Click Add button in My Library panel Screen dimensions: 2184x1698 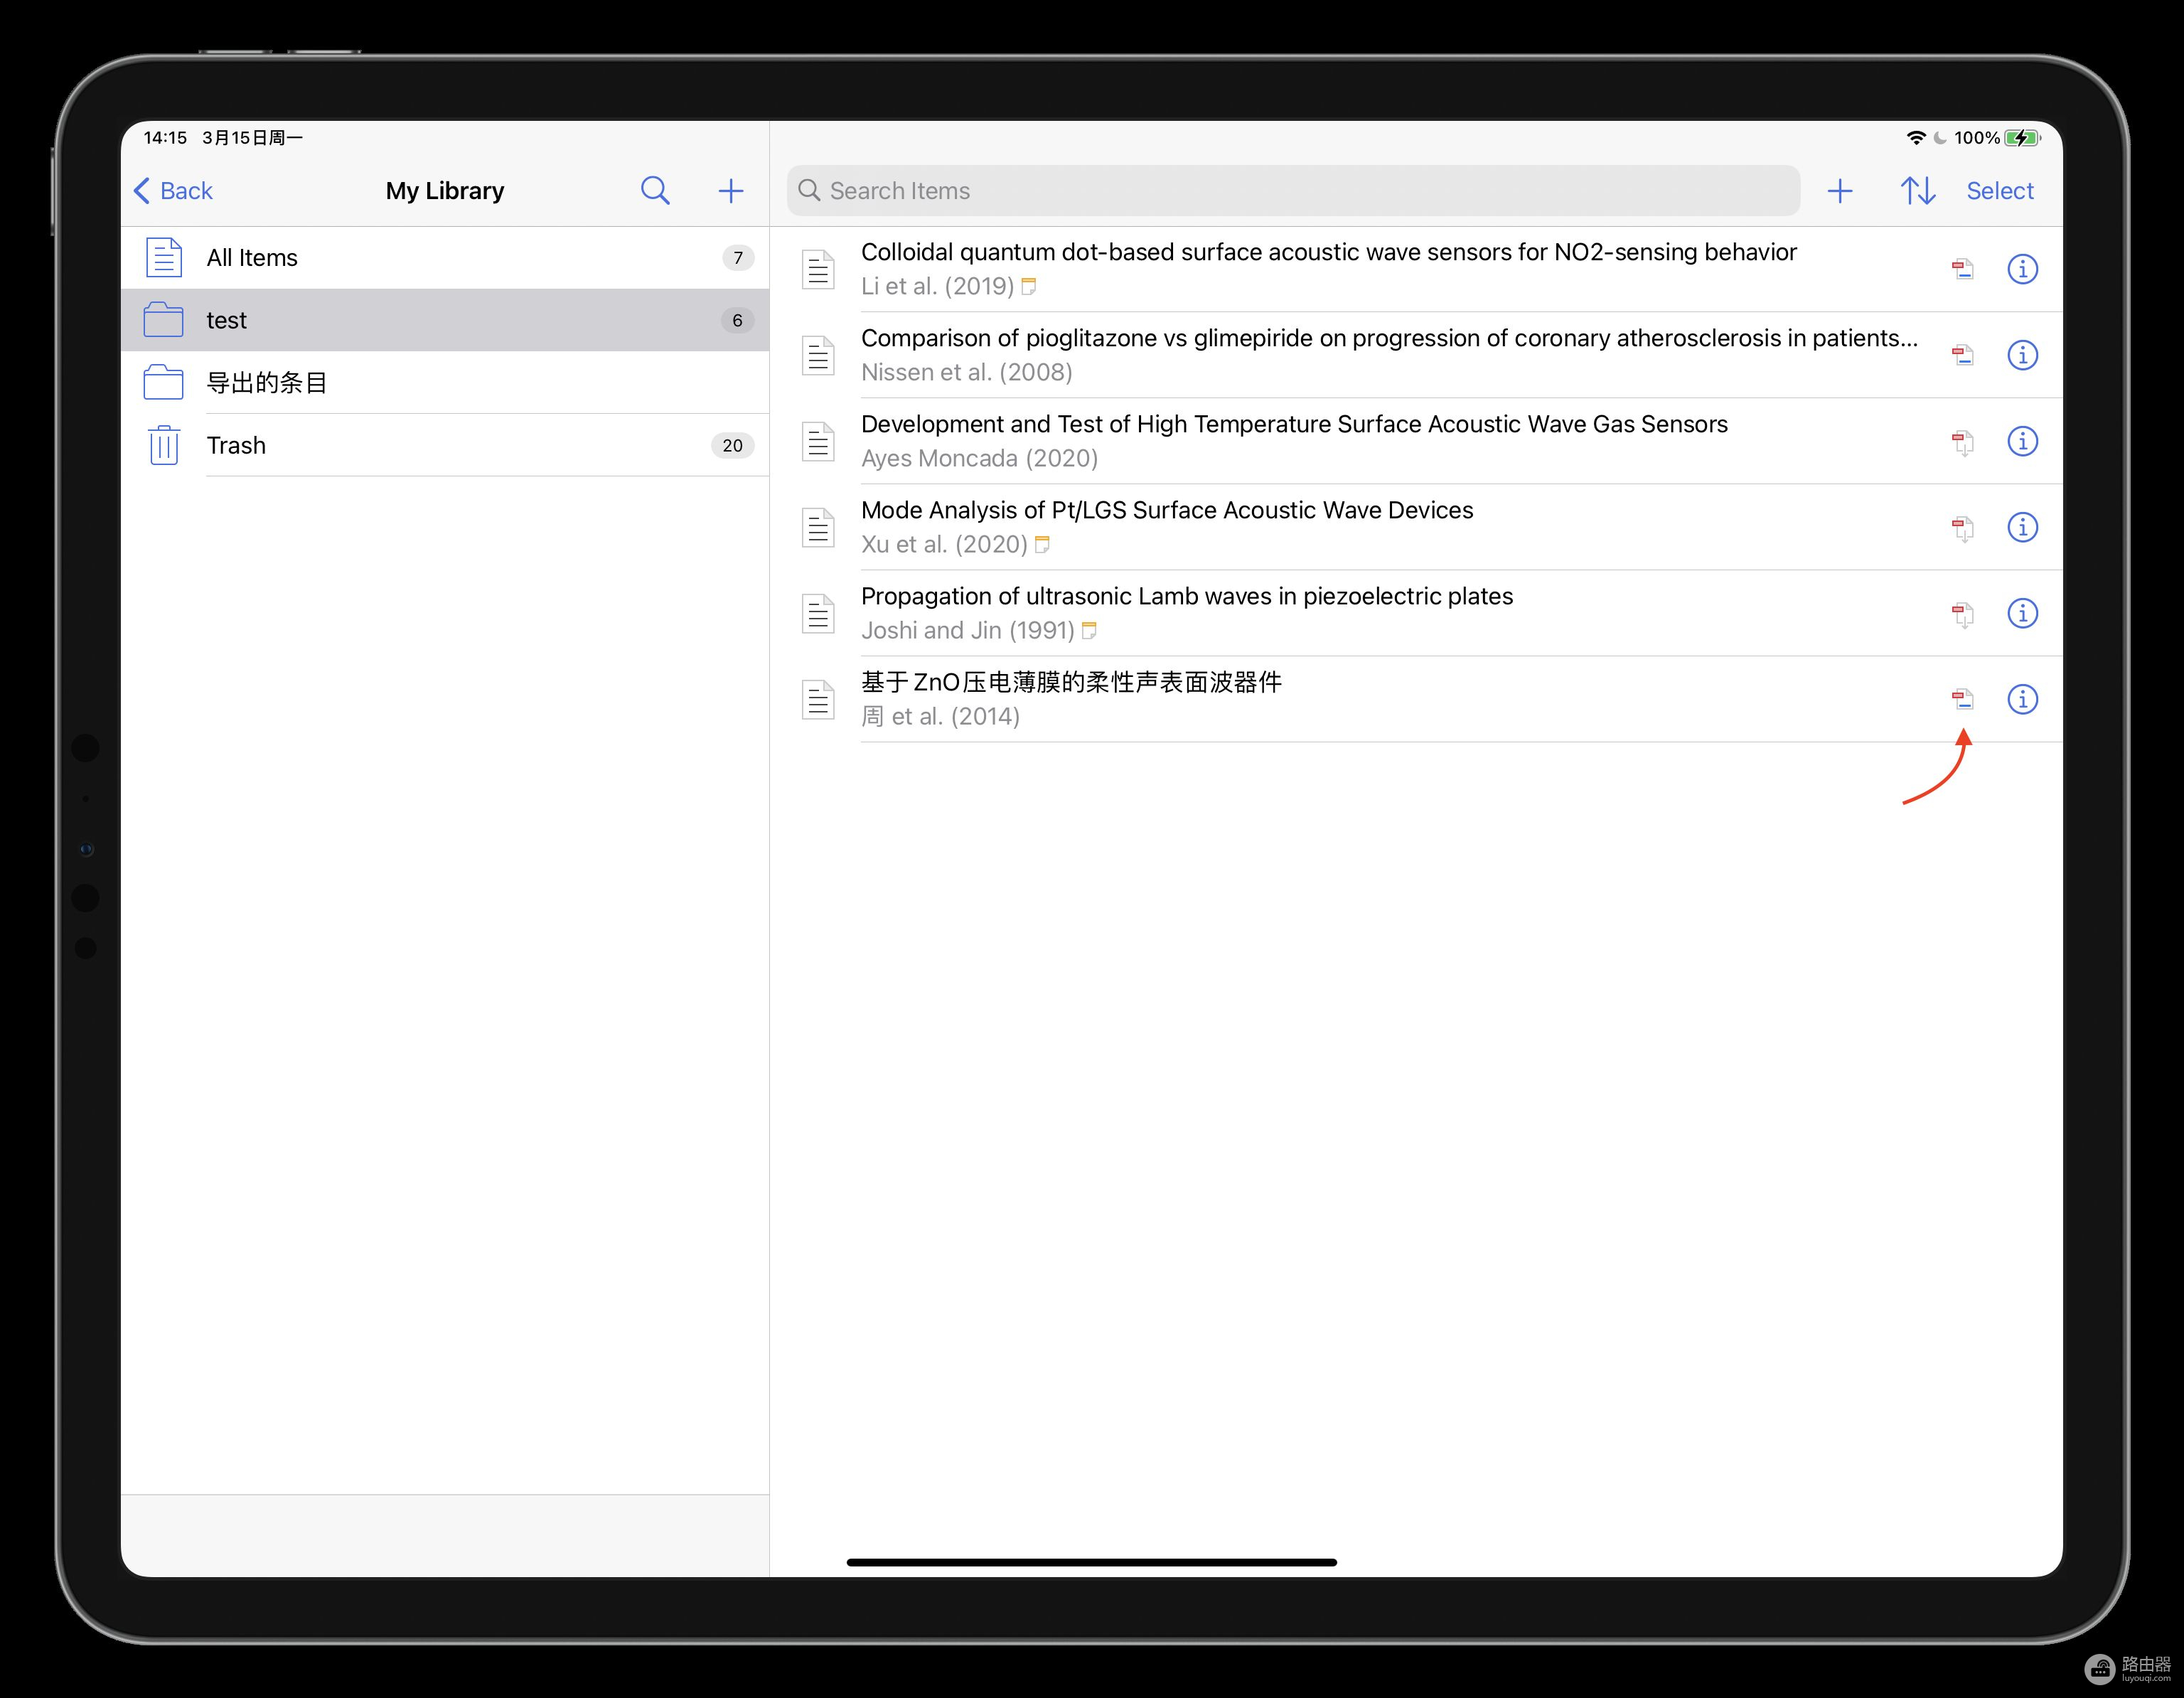pos(729,190)
